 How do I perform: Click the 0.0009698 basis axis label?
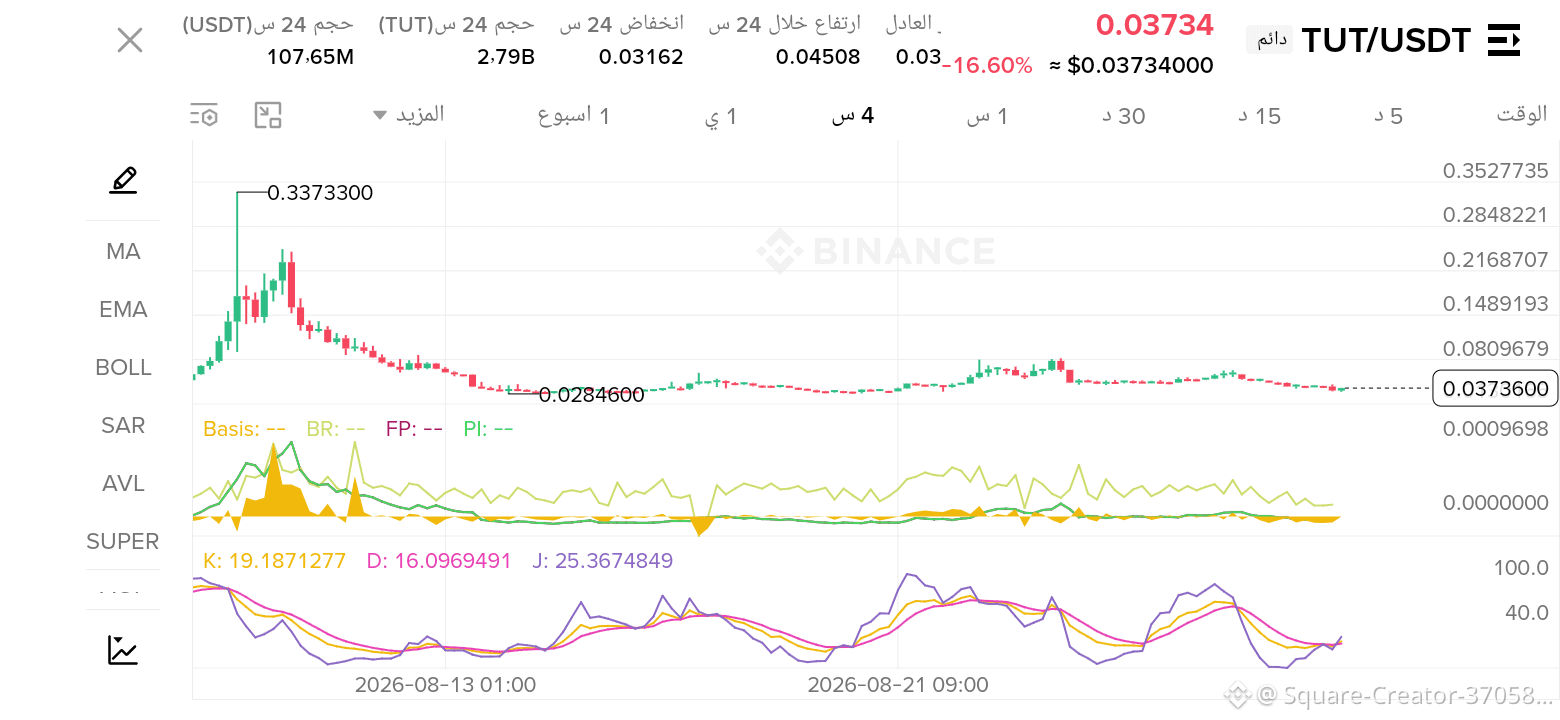click(x=1495, y=429)
